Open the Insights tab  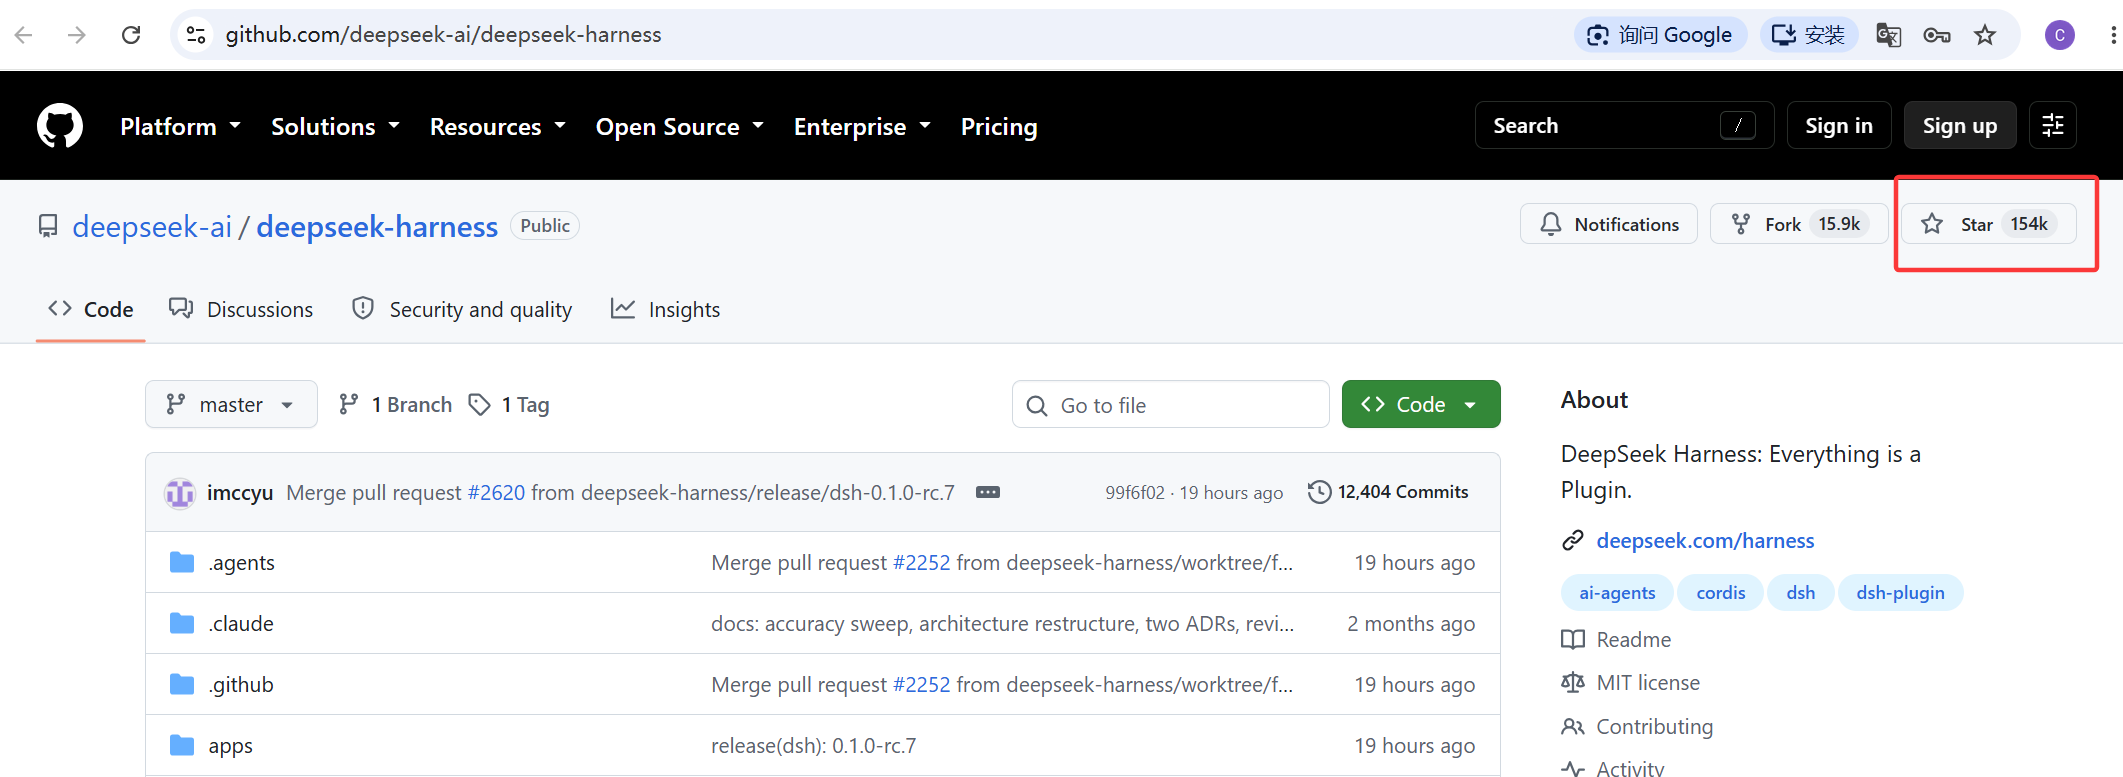[x=665, y=309]
